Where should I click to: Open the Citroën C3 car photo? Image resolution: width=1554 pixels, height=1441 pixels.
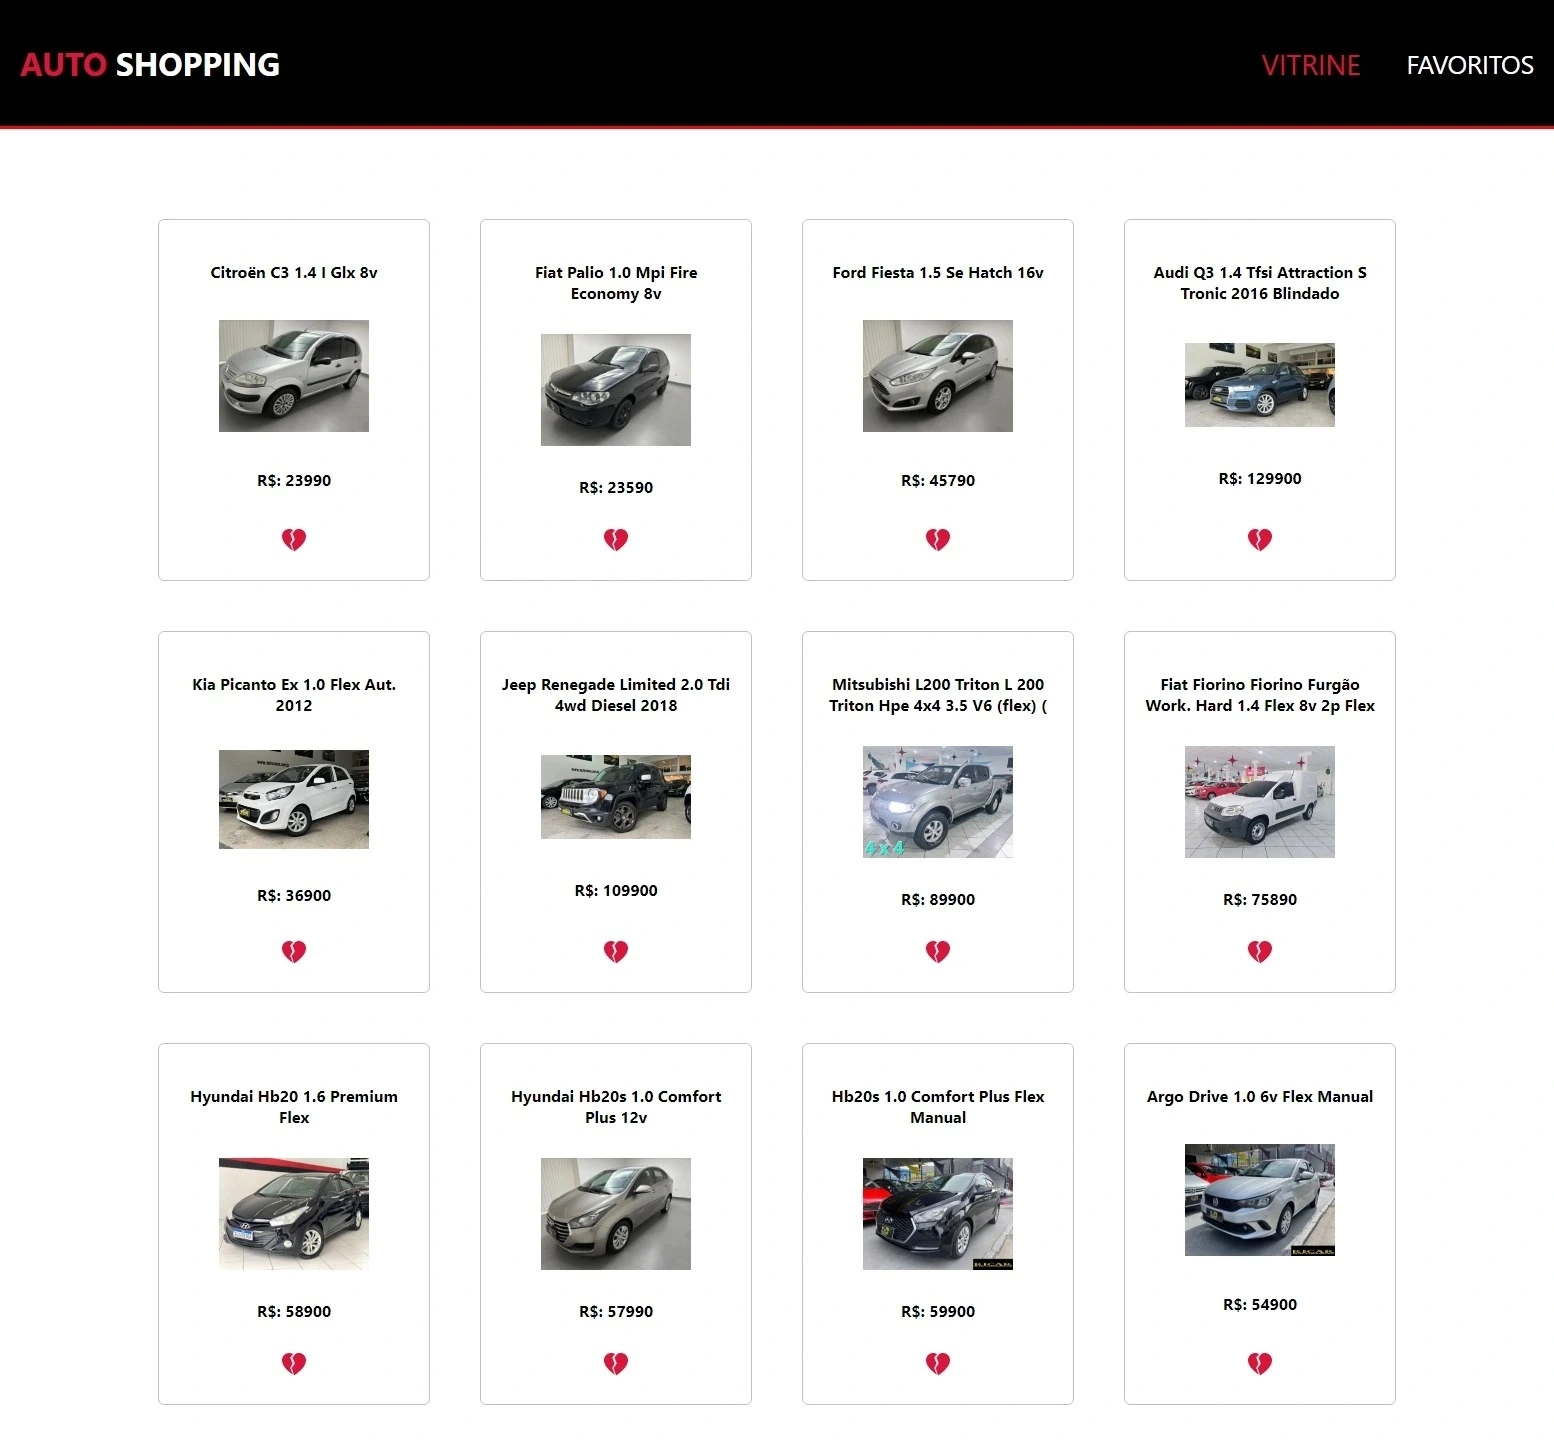coord(294,376)
